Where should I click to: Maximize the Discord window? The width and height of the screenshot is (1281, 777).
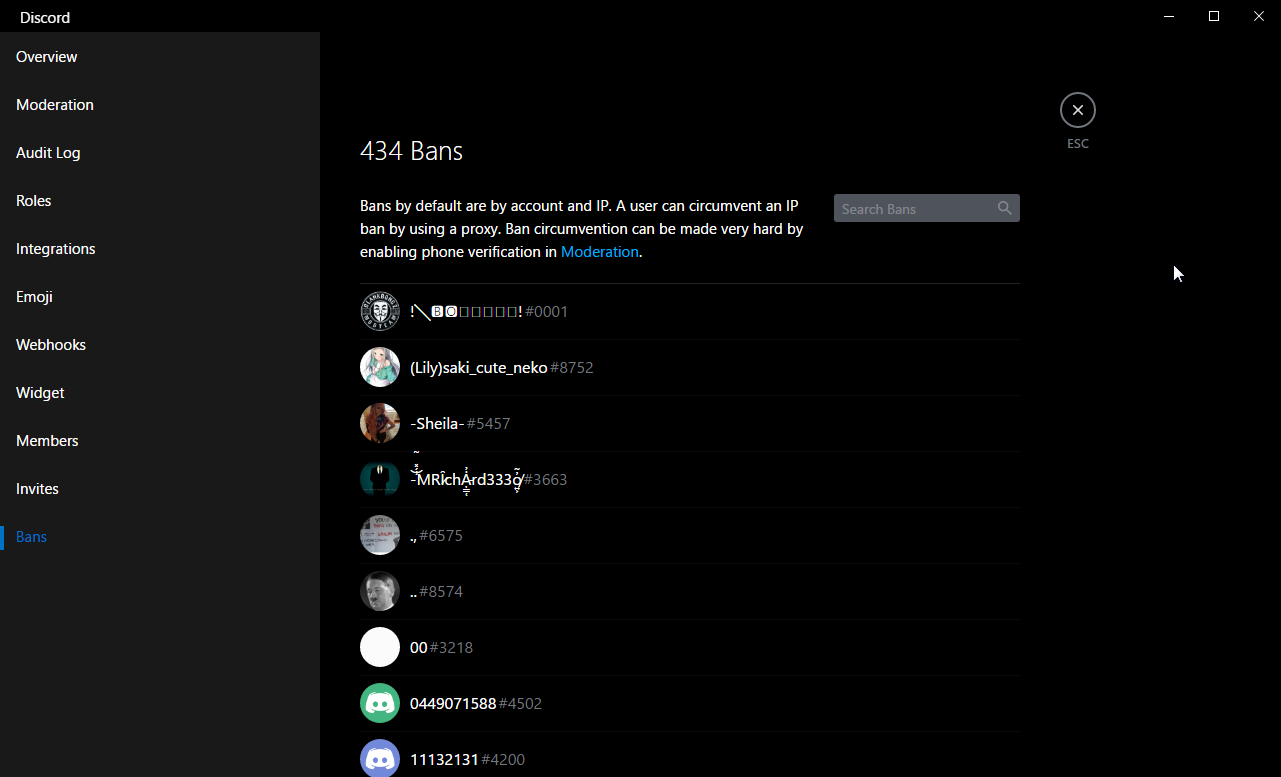[1214, 16]
